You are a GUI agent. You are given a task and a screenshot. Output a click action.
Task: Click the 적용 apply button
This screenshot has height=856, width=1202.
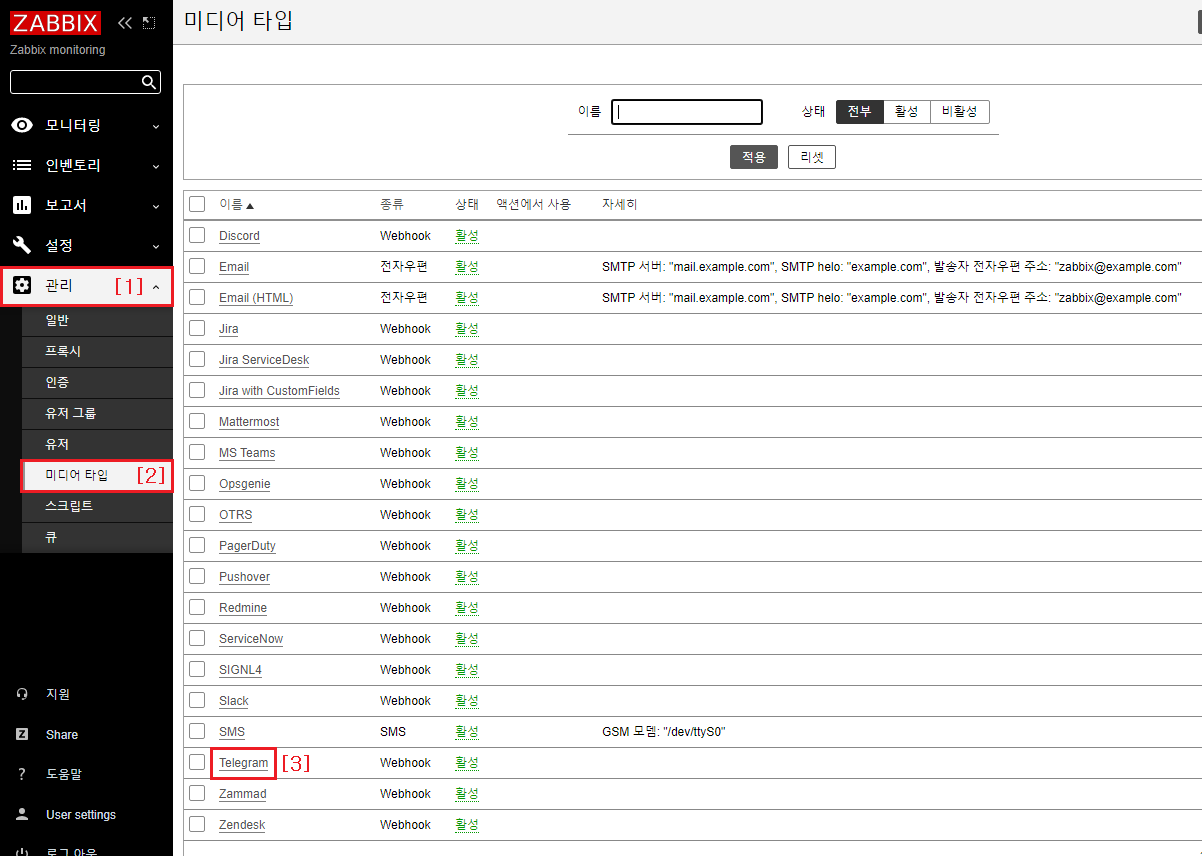[x=753, y=157]
